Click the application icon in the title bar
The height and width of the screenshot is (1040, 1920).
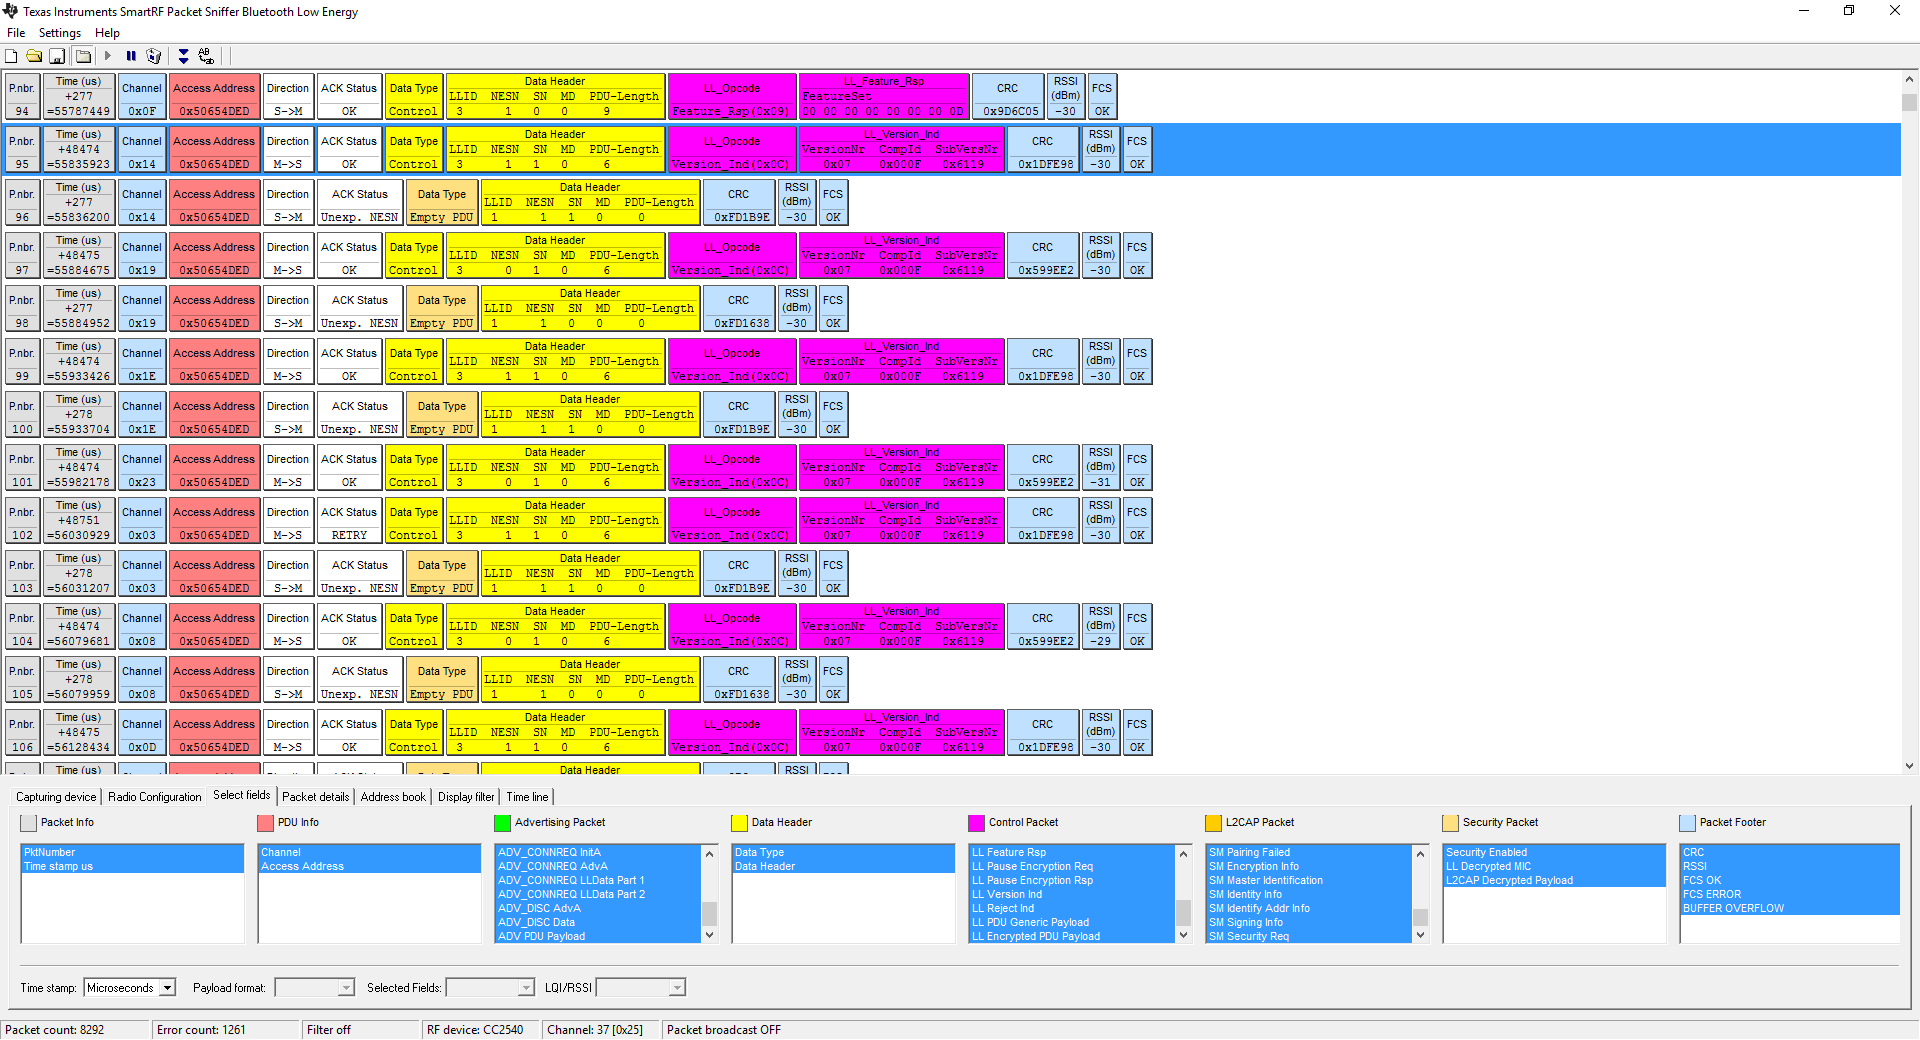(10, 11)
